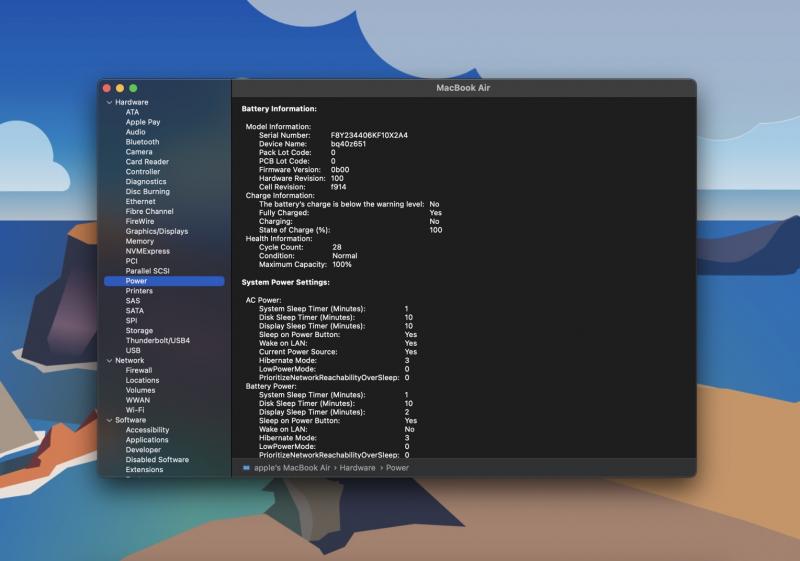
Task: Show Memory information
Action: [x=139, y=241]
